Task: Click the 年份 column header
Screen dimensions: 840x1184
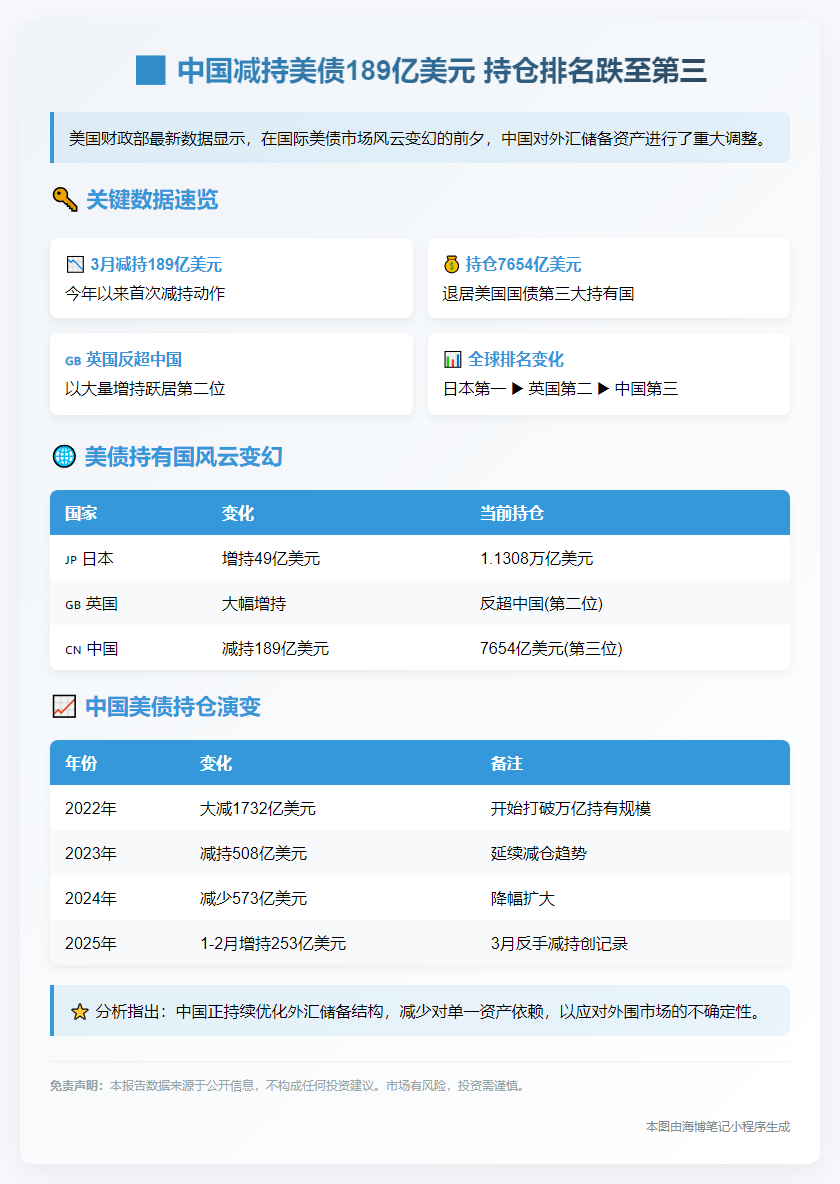Action: pos(81,763)
